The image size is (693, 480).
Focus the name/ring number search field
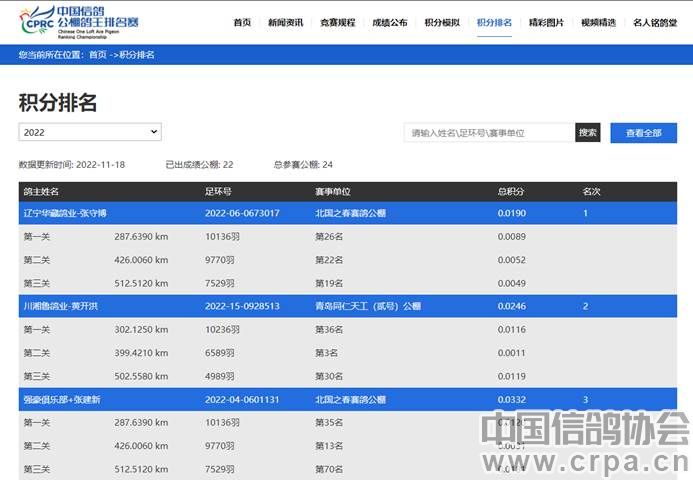click(489, 132)
